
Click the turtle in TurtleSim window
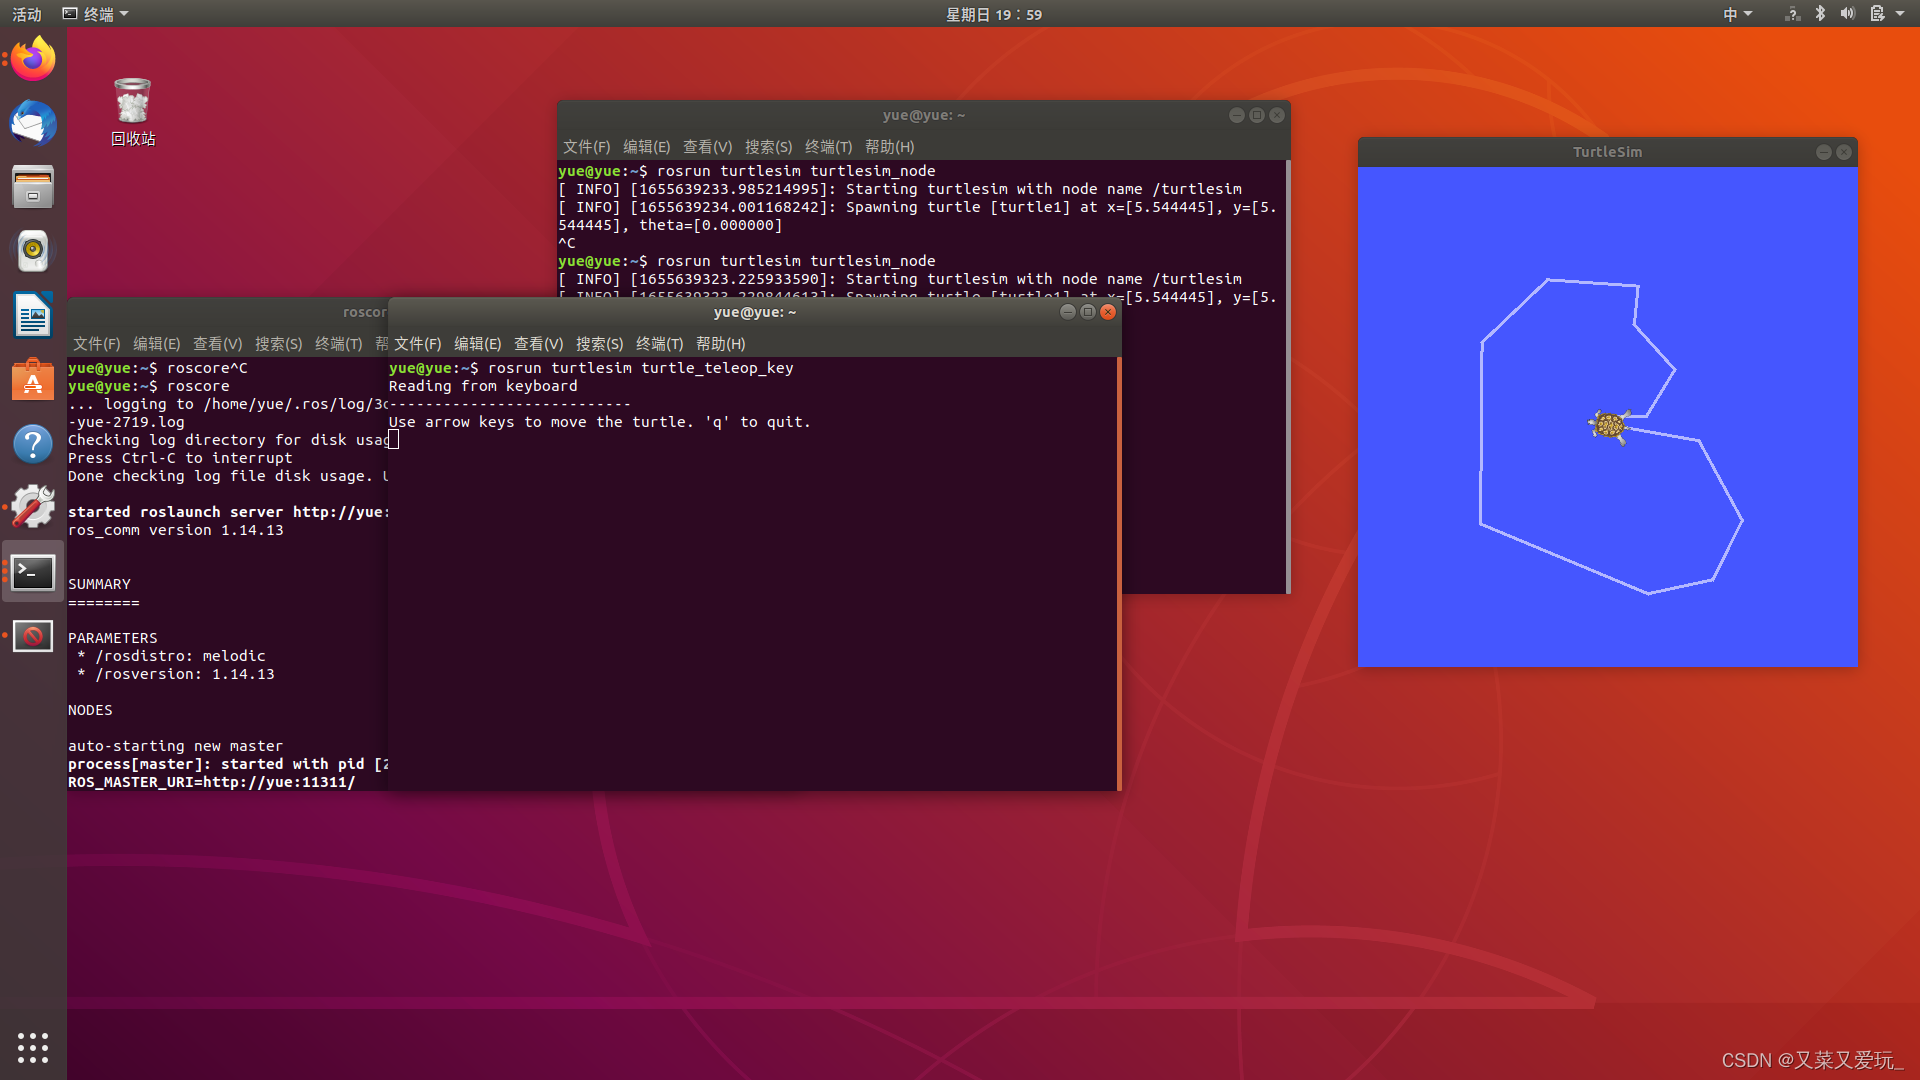click(1609, 426)
